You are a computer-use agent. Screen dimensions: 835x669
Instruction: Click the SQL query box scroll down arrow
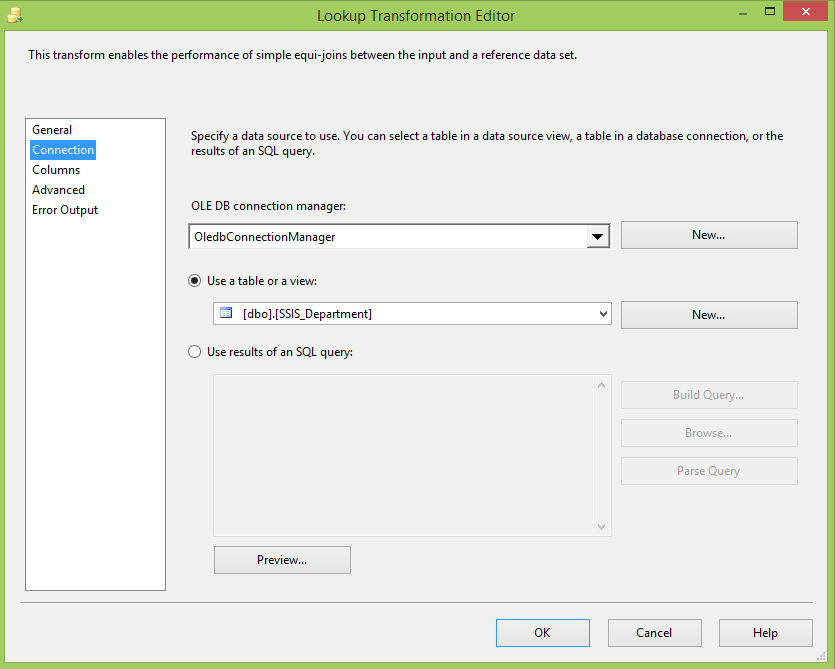coord(601,527)
